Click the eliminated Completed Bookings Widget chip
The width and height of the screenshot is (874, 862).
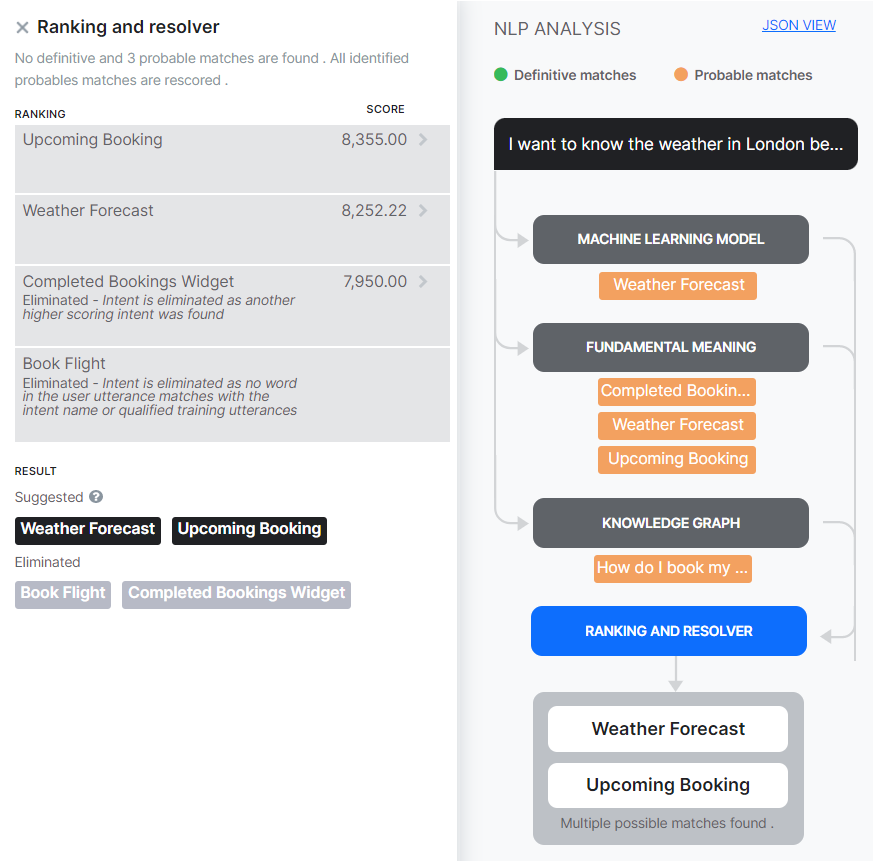236,593
